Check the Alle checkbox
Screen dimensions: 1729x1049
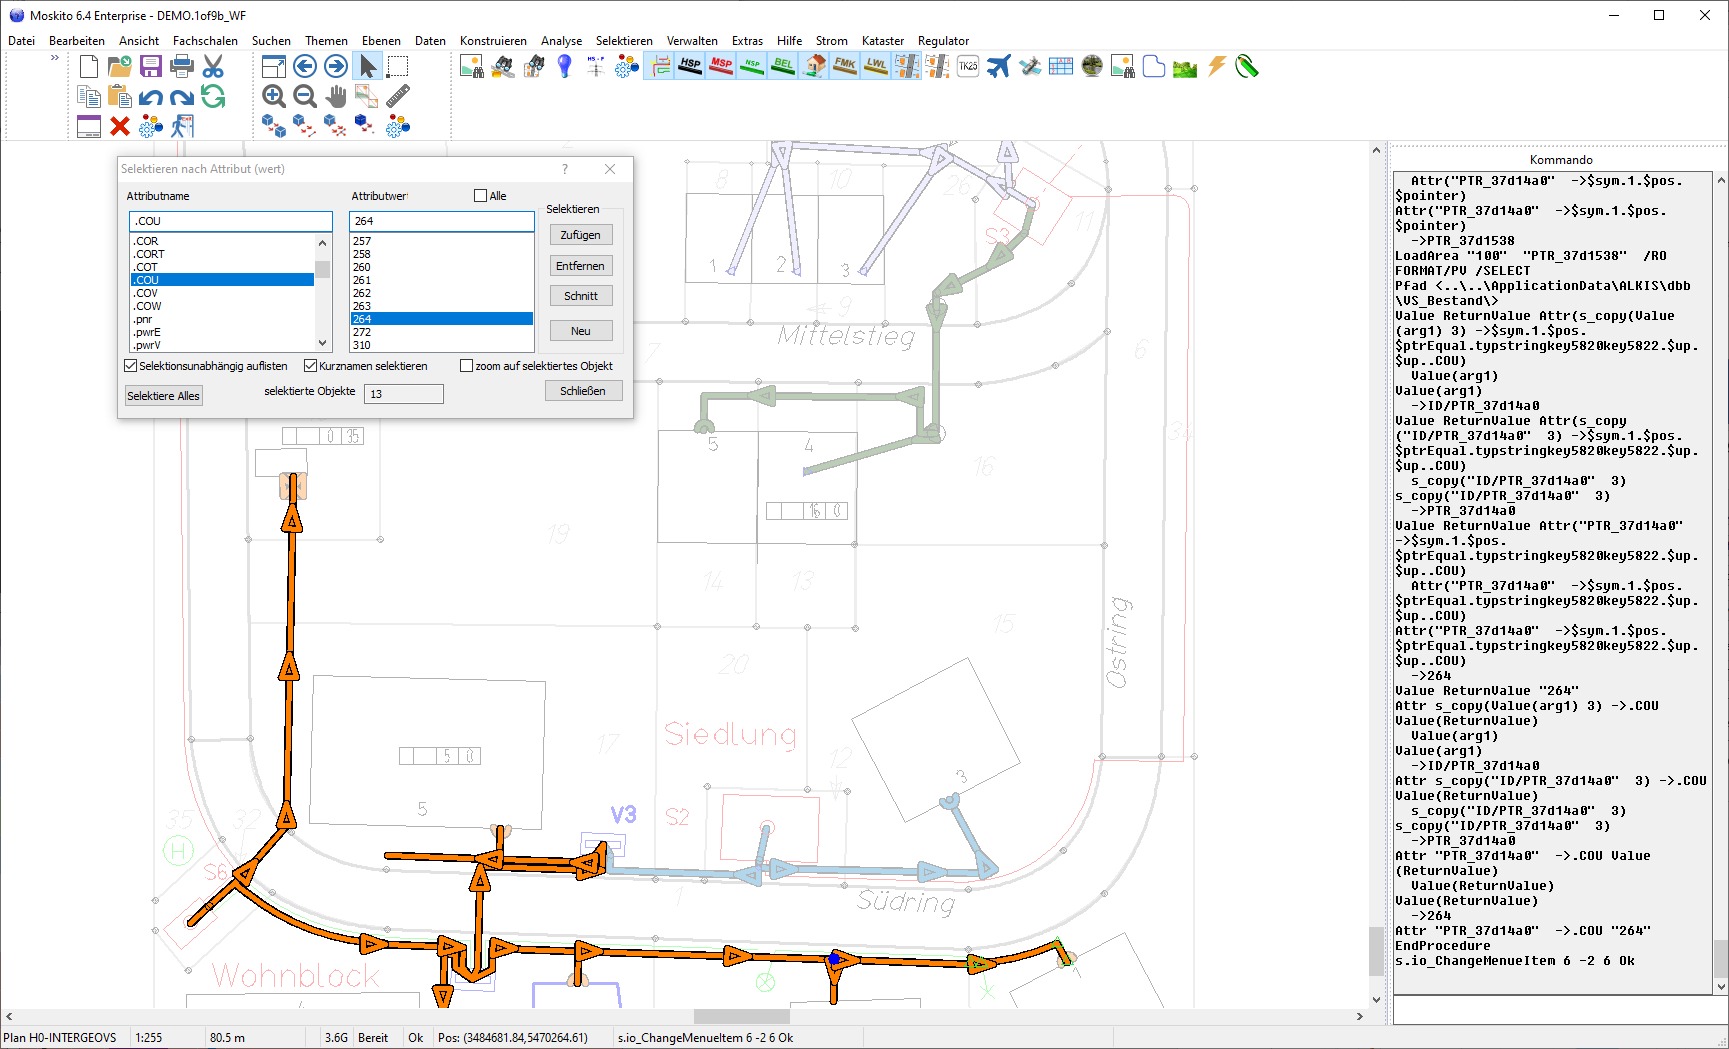(x=481, y=196)
